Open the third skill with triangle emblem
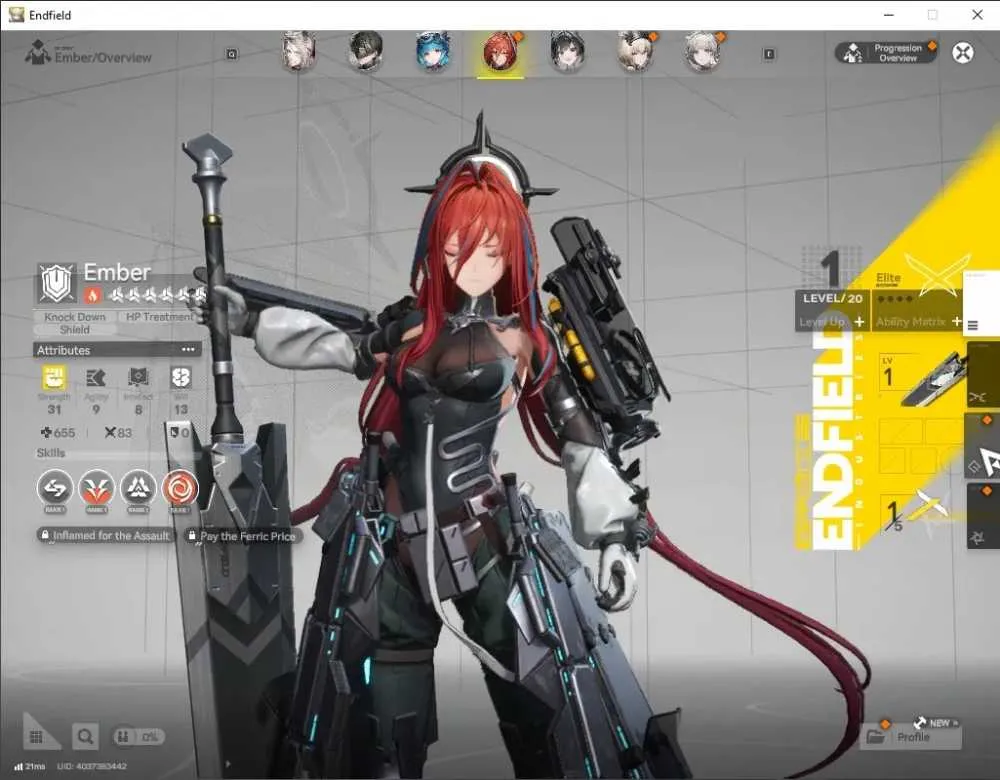The image size is (1000, 780). point(138,489)
